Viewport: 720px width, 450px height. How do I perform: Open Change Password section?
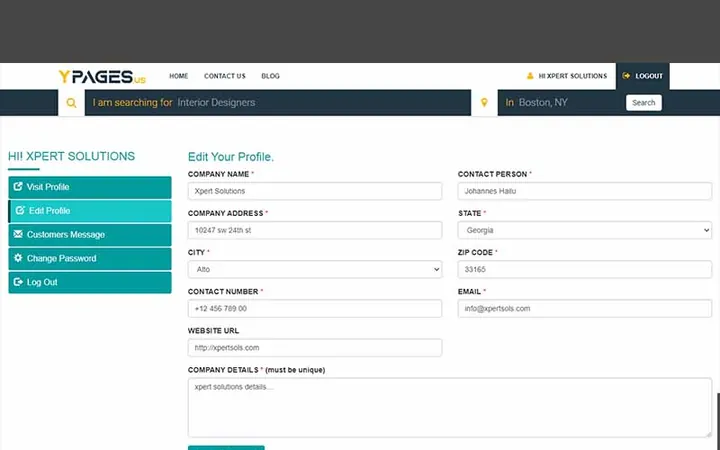(90, 259)
